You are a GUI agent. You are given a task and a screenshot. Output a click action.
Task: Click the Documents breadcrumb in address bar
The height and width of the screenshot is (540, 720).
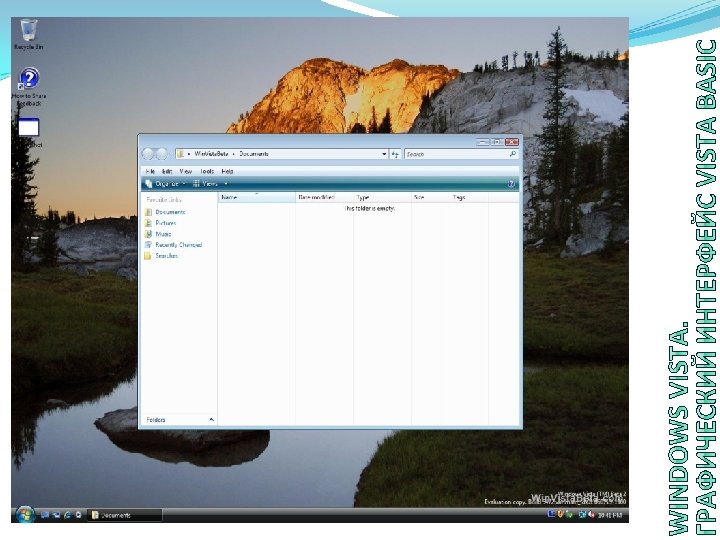pos(254,154)
